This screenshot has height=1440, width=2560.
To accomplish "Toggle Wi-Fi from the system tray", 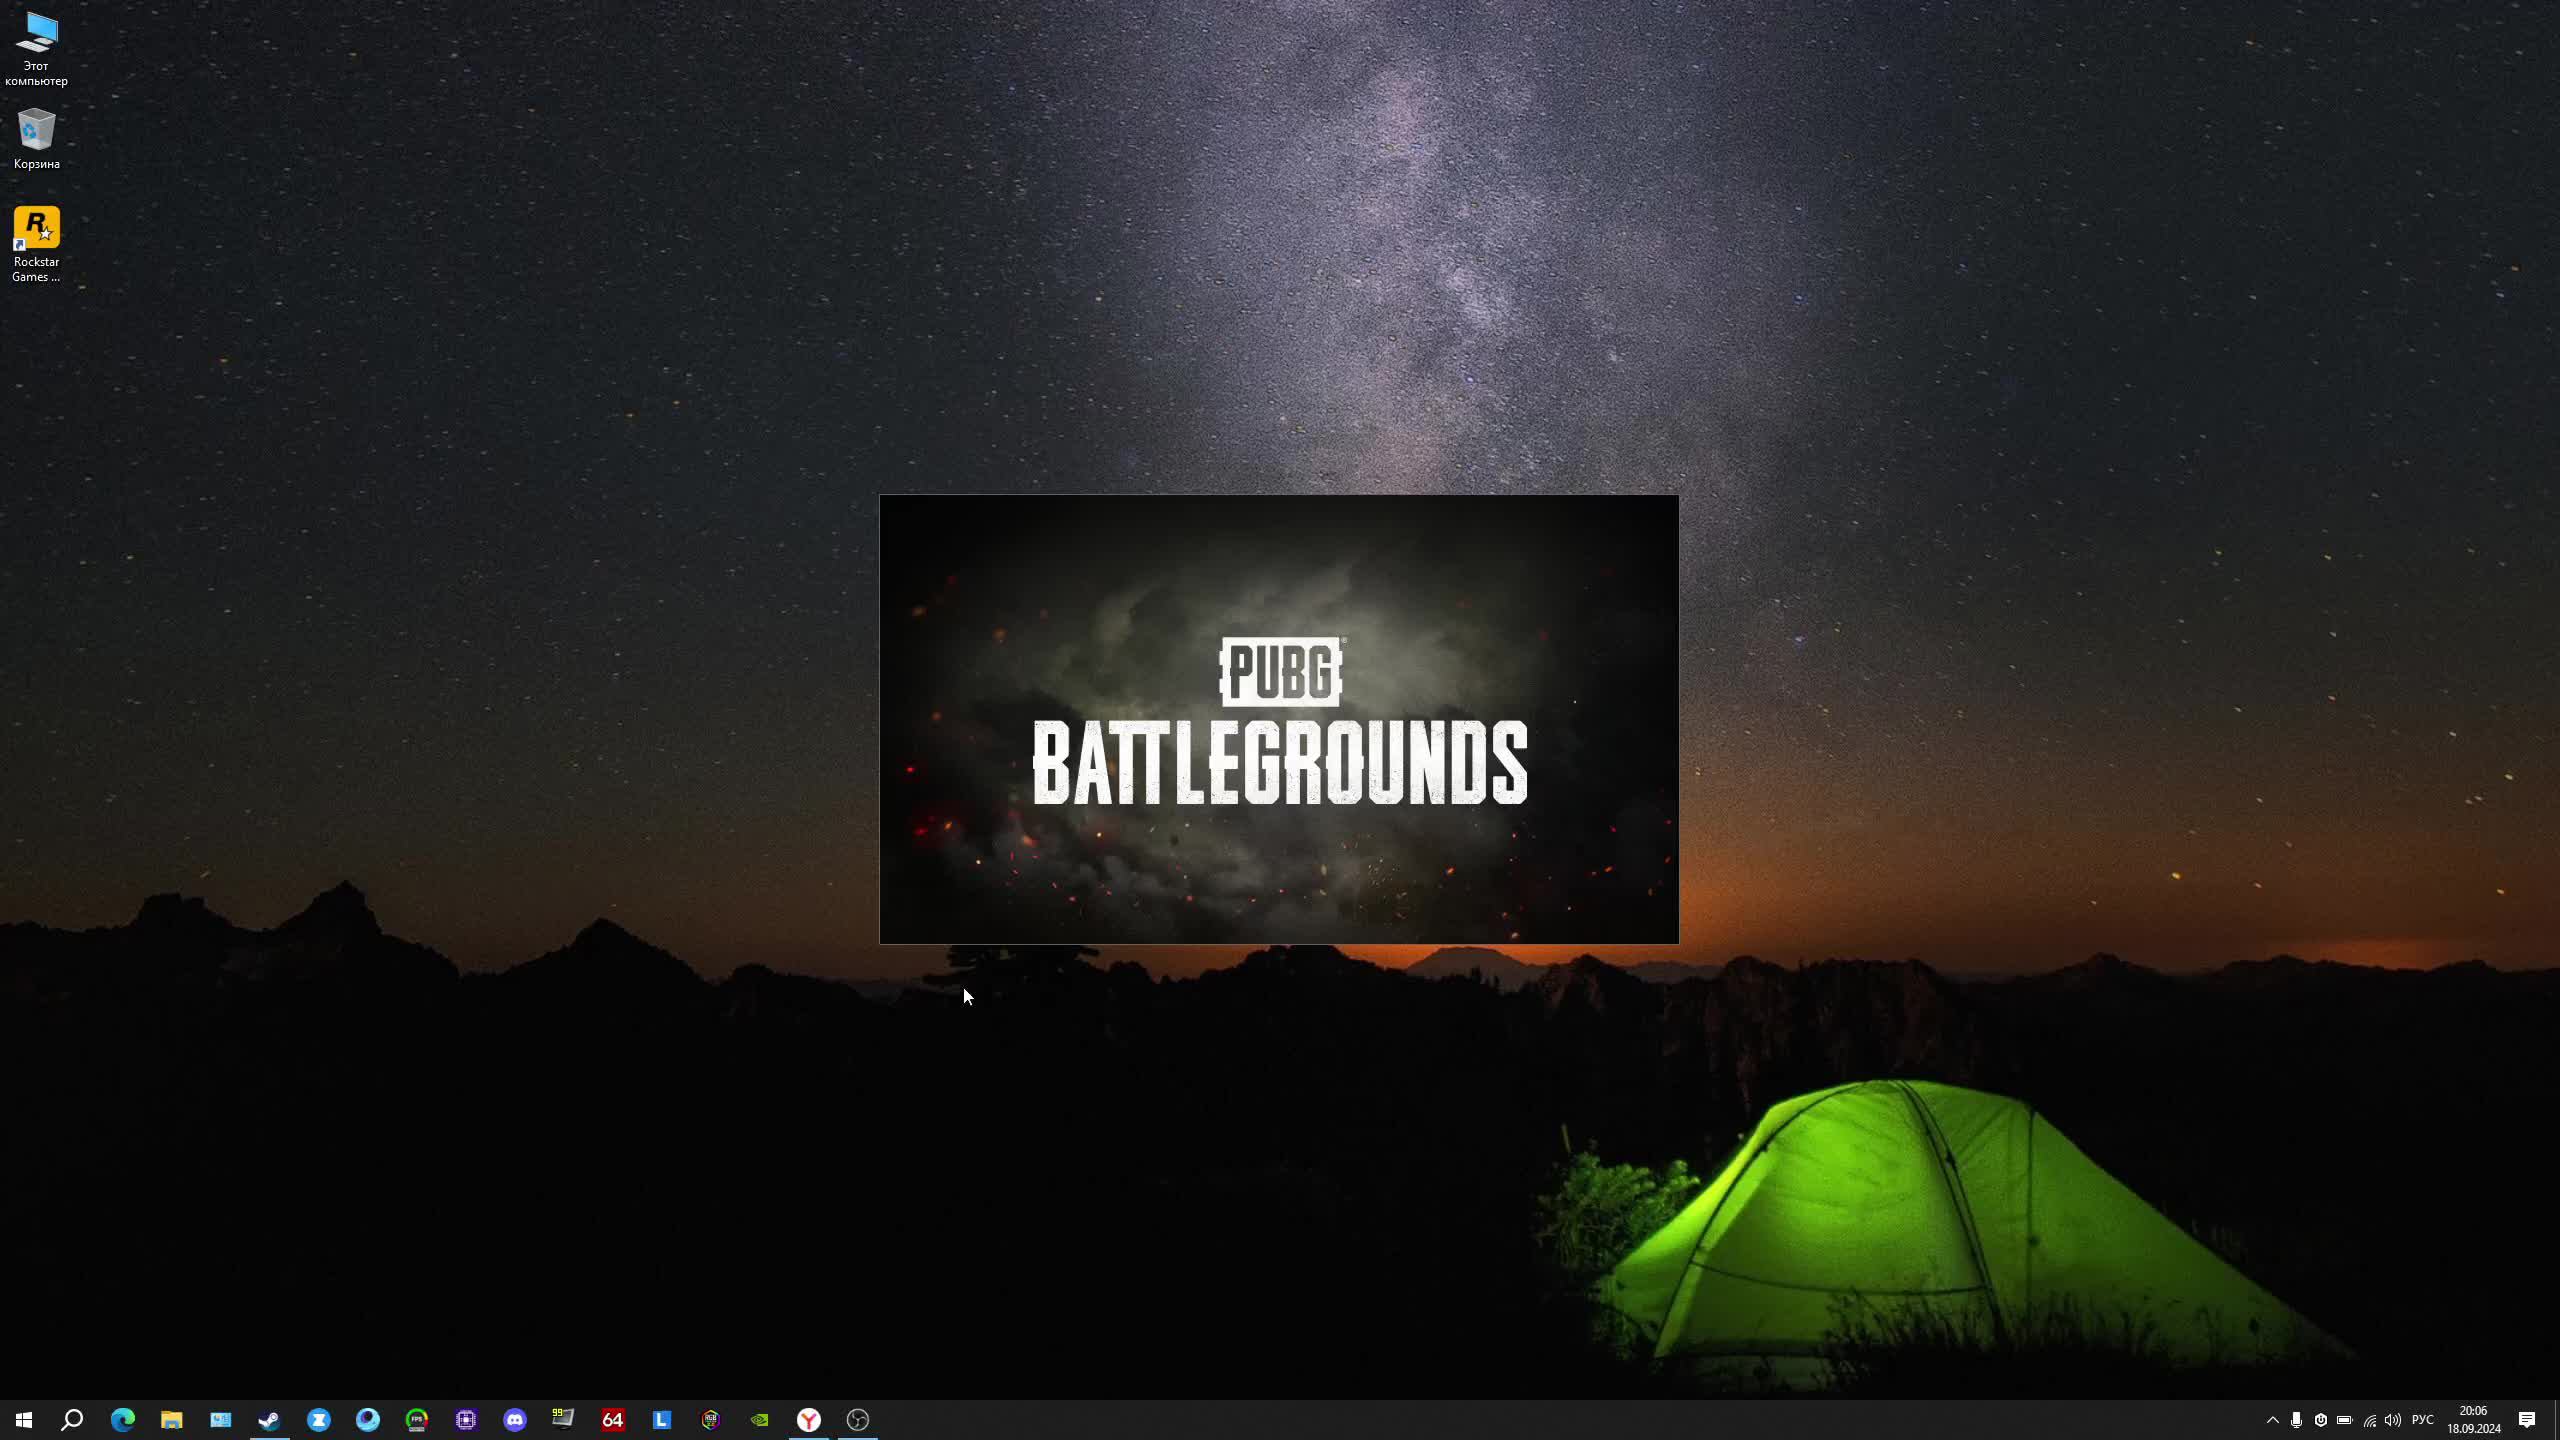I will tap(2369, 1419).
